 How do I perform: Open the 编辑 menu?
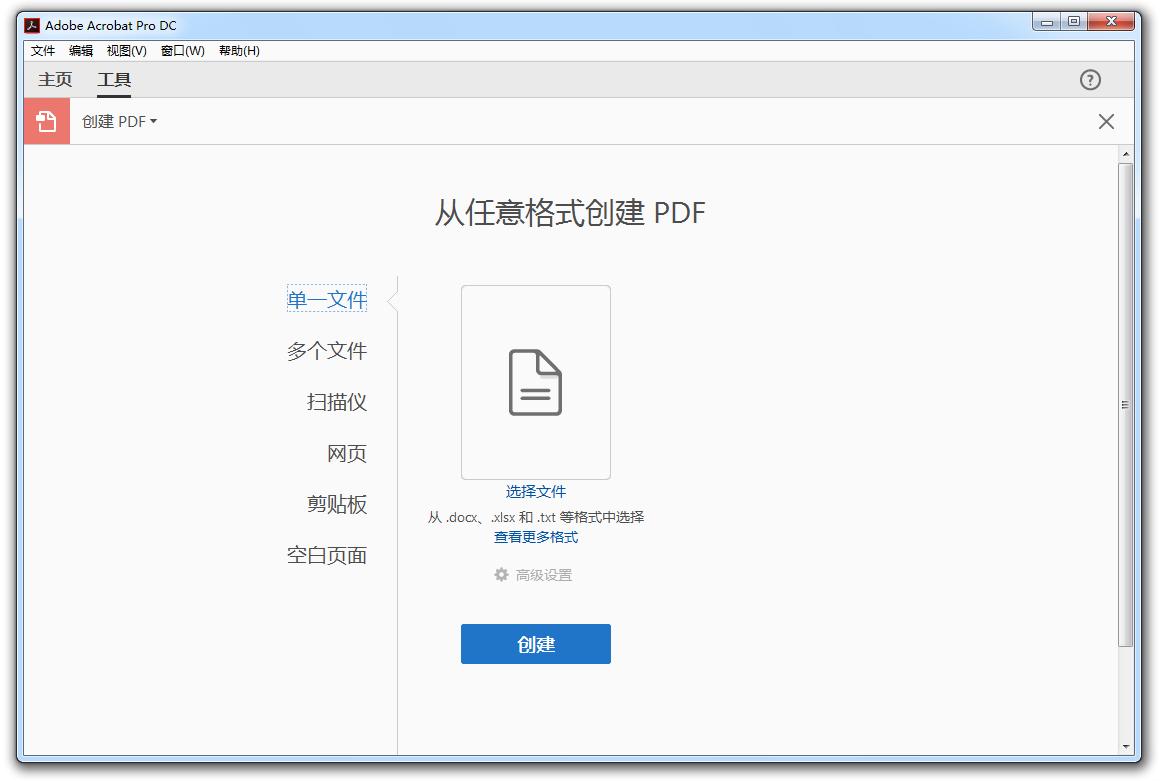[81, 50]
